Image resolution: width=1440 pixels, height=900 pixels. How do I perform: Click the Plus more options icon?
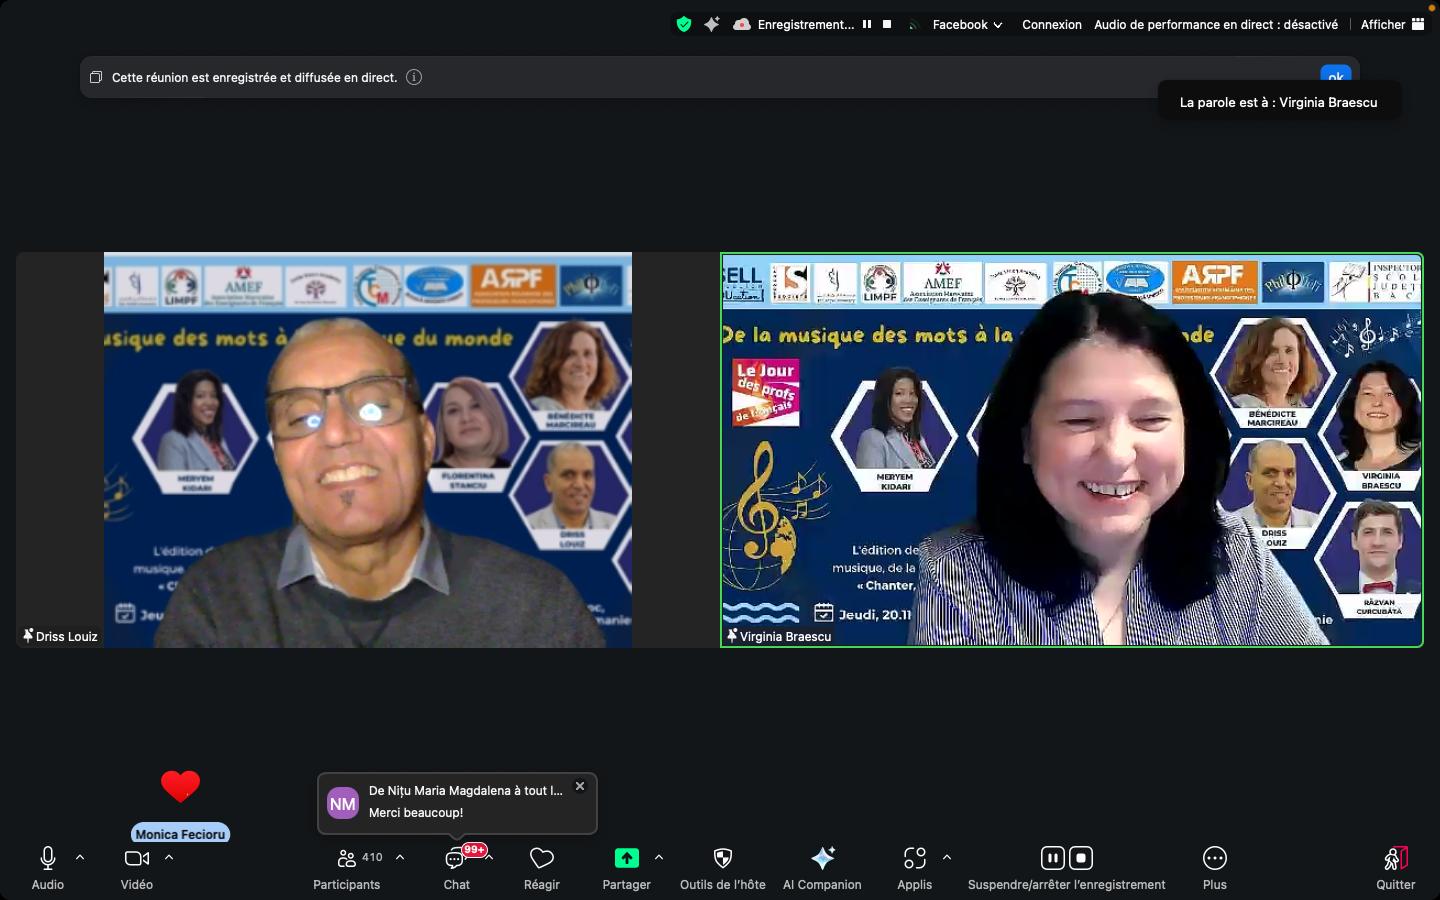1214,858
